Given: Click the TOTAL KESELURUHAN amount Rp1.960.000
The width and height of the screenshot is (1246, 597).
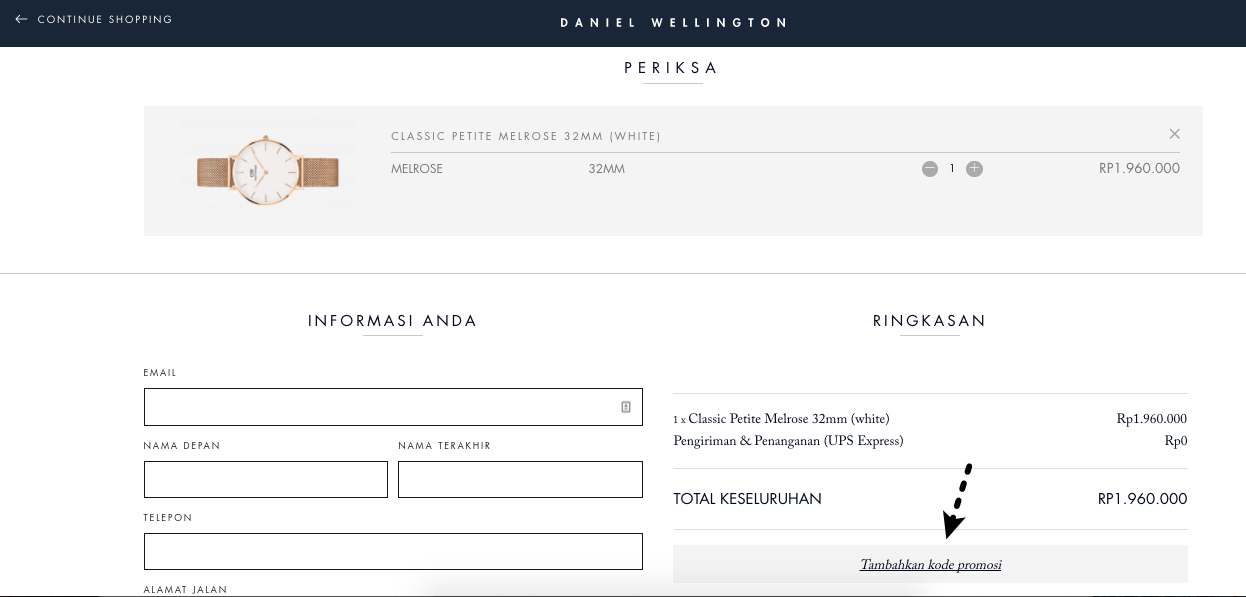Looking at the screenshot, I should pyautogui.click(x=1142, y=499).
